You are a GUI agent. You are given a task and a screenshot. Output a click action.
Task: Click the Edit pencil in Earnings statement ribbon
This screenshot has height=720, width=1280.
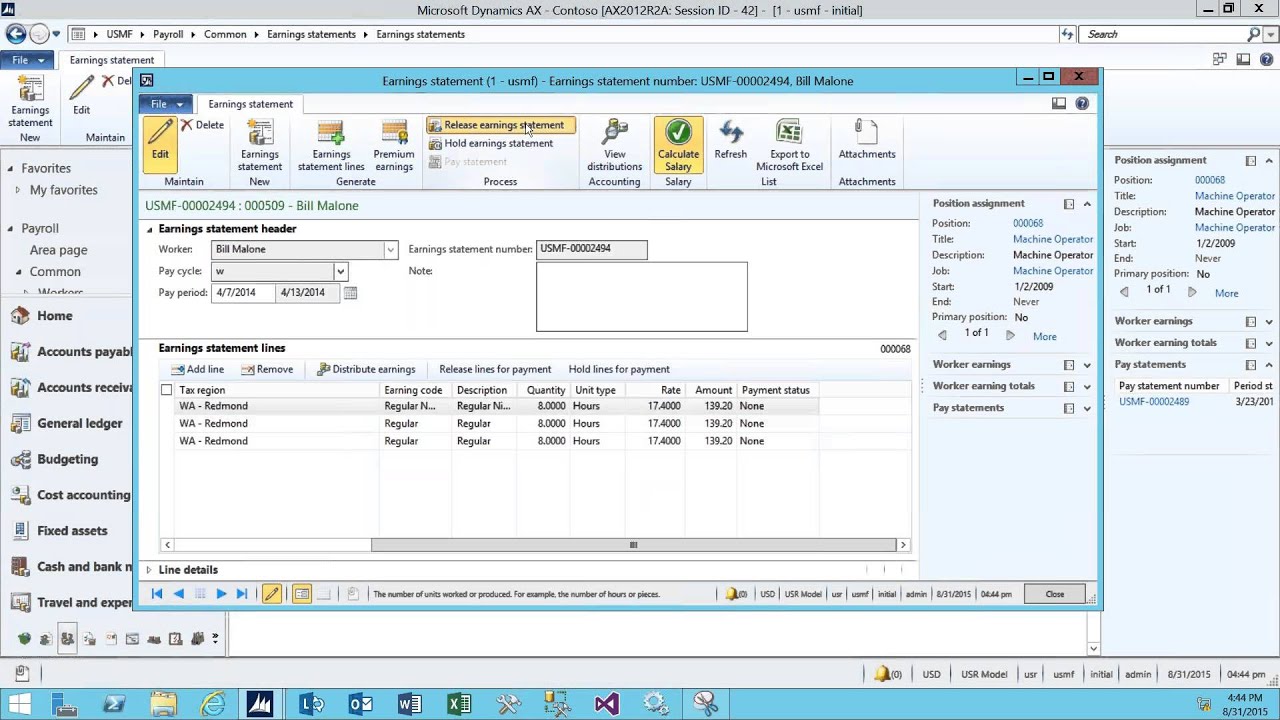click(160, 145)
